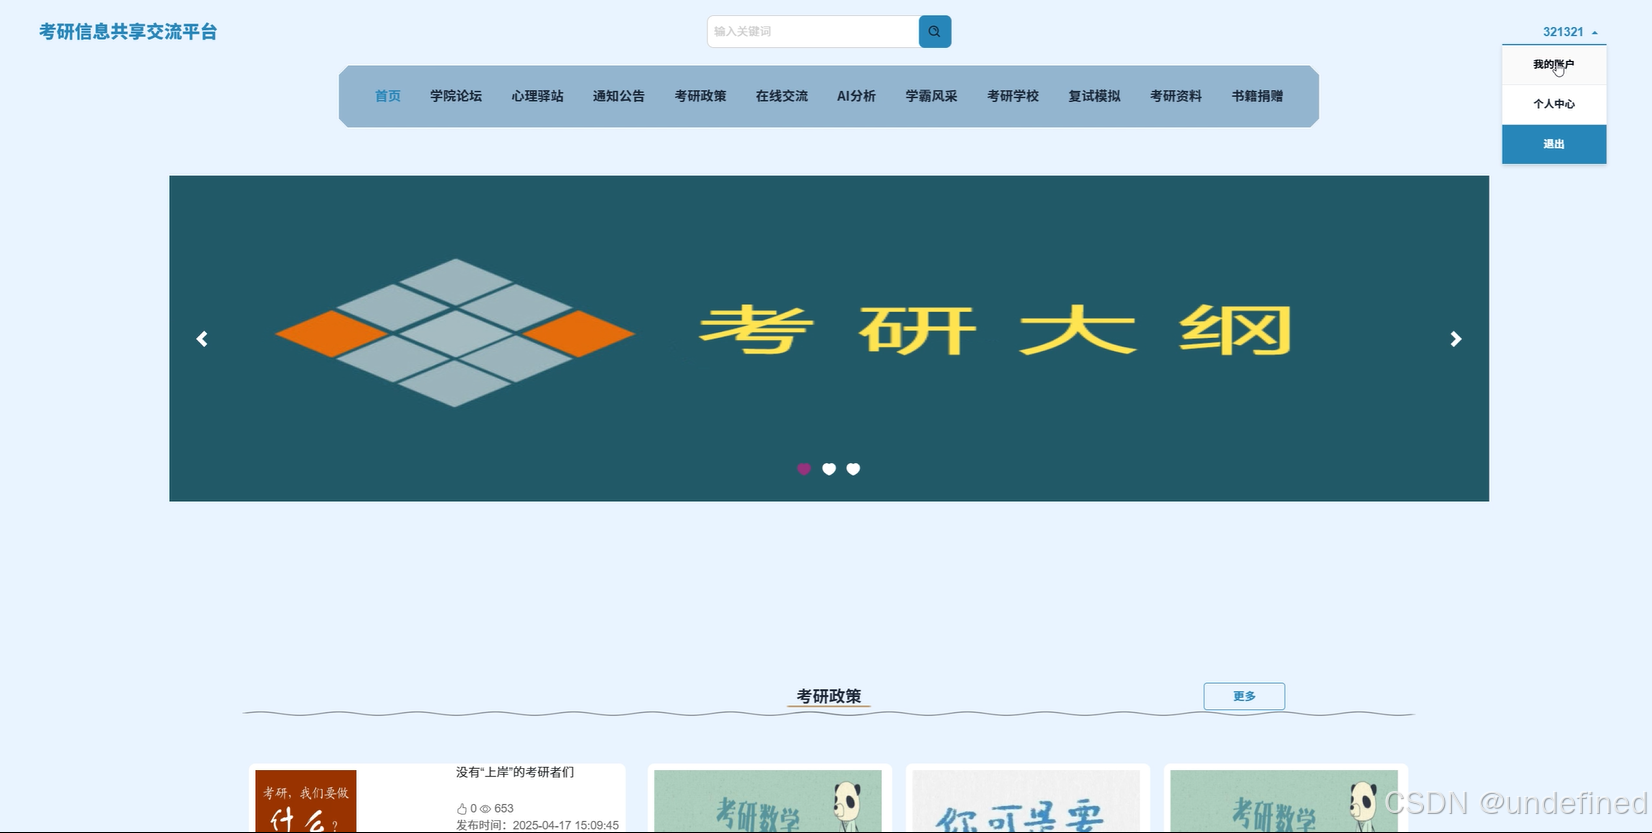1652x833 pixels.
Task: Go to previous carousel slide arrow
Action: point(202,339)
